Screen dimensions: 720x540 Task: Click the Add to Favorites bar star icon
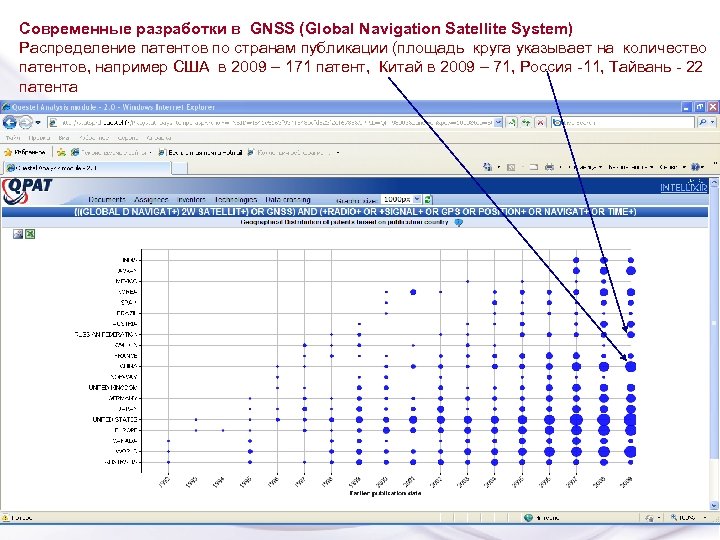[x=61, y=152]
